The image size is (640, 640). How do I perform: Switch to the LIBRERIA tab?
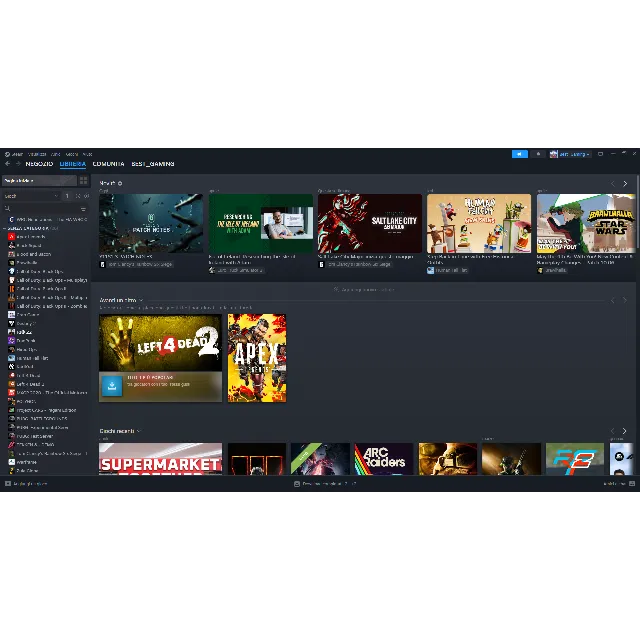click(73, 164)
